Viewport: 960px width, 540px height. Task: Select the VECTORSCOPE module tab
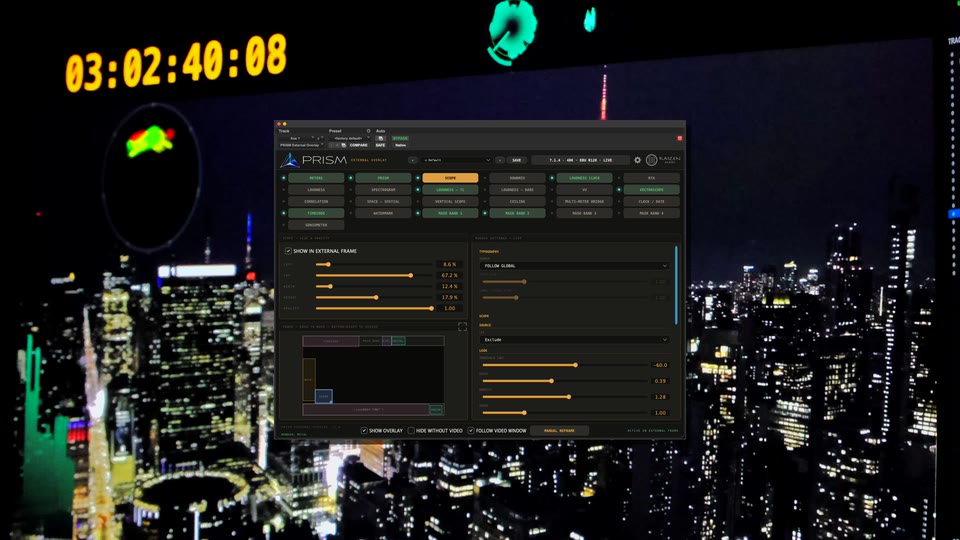651,190
